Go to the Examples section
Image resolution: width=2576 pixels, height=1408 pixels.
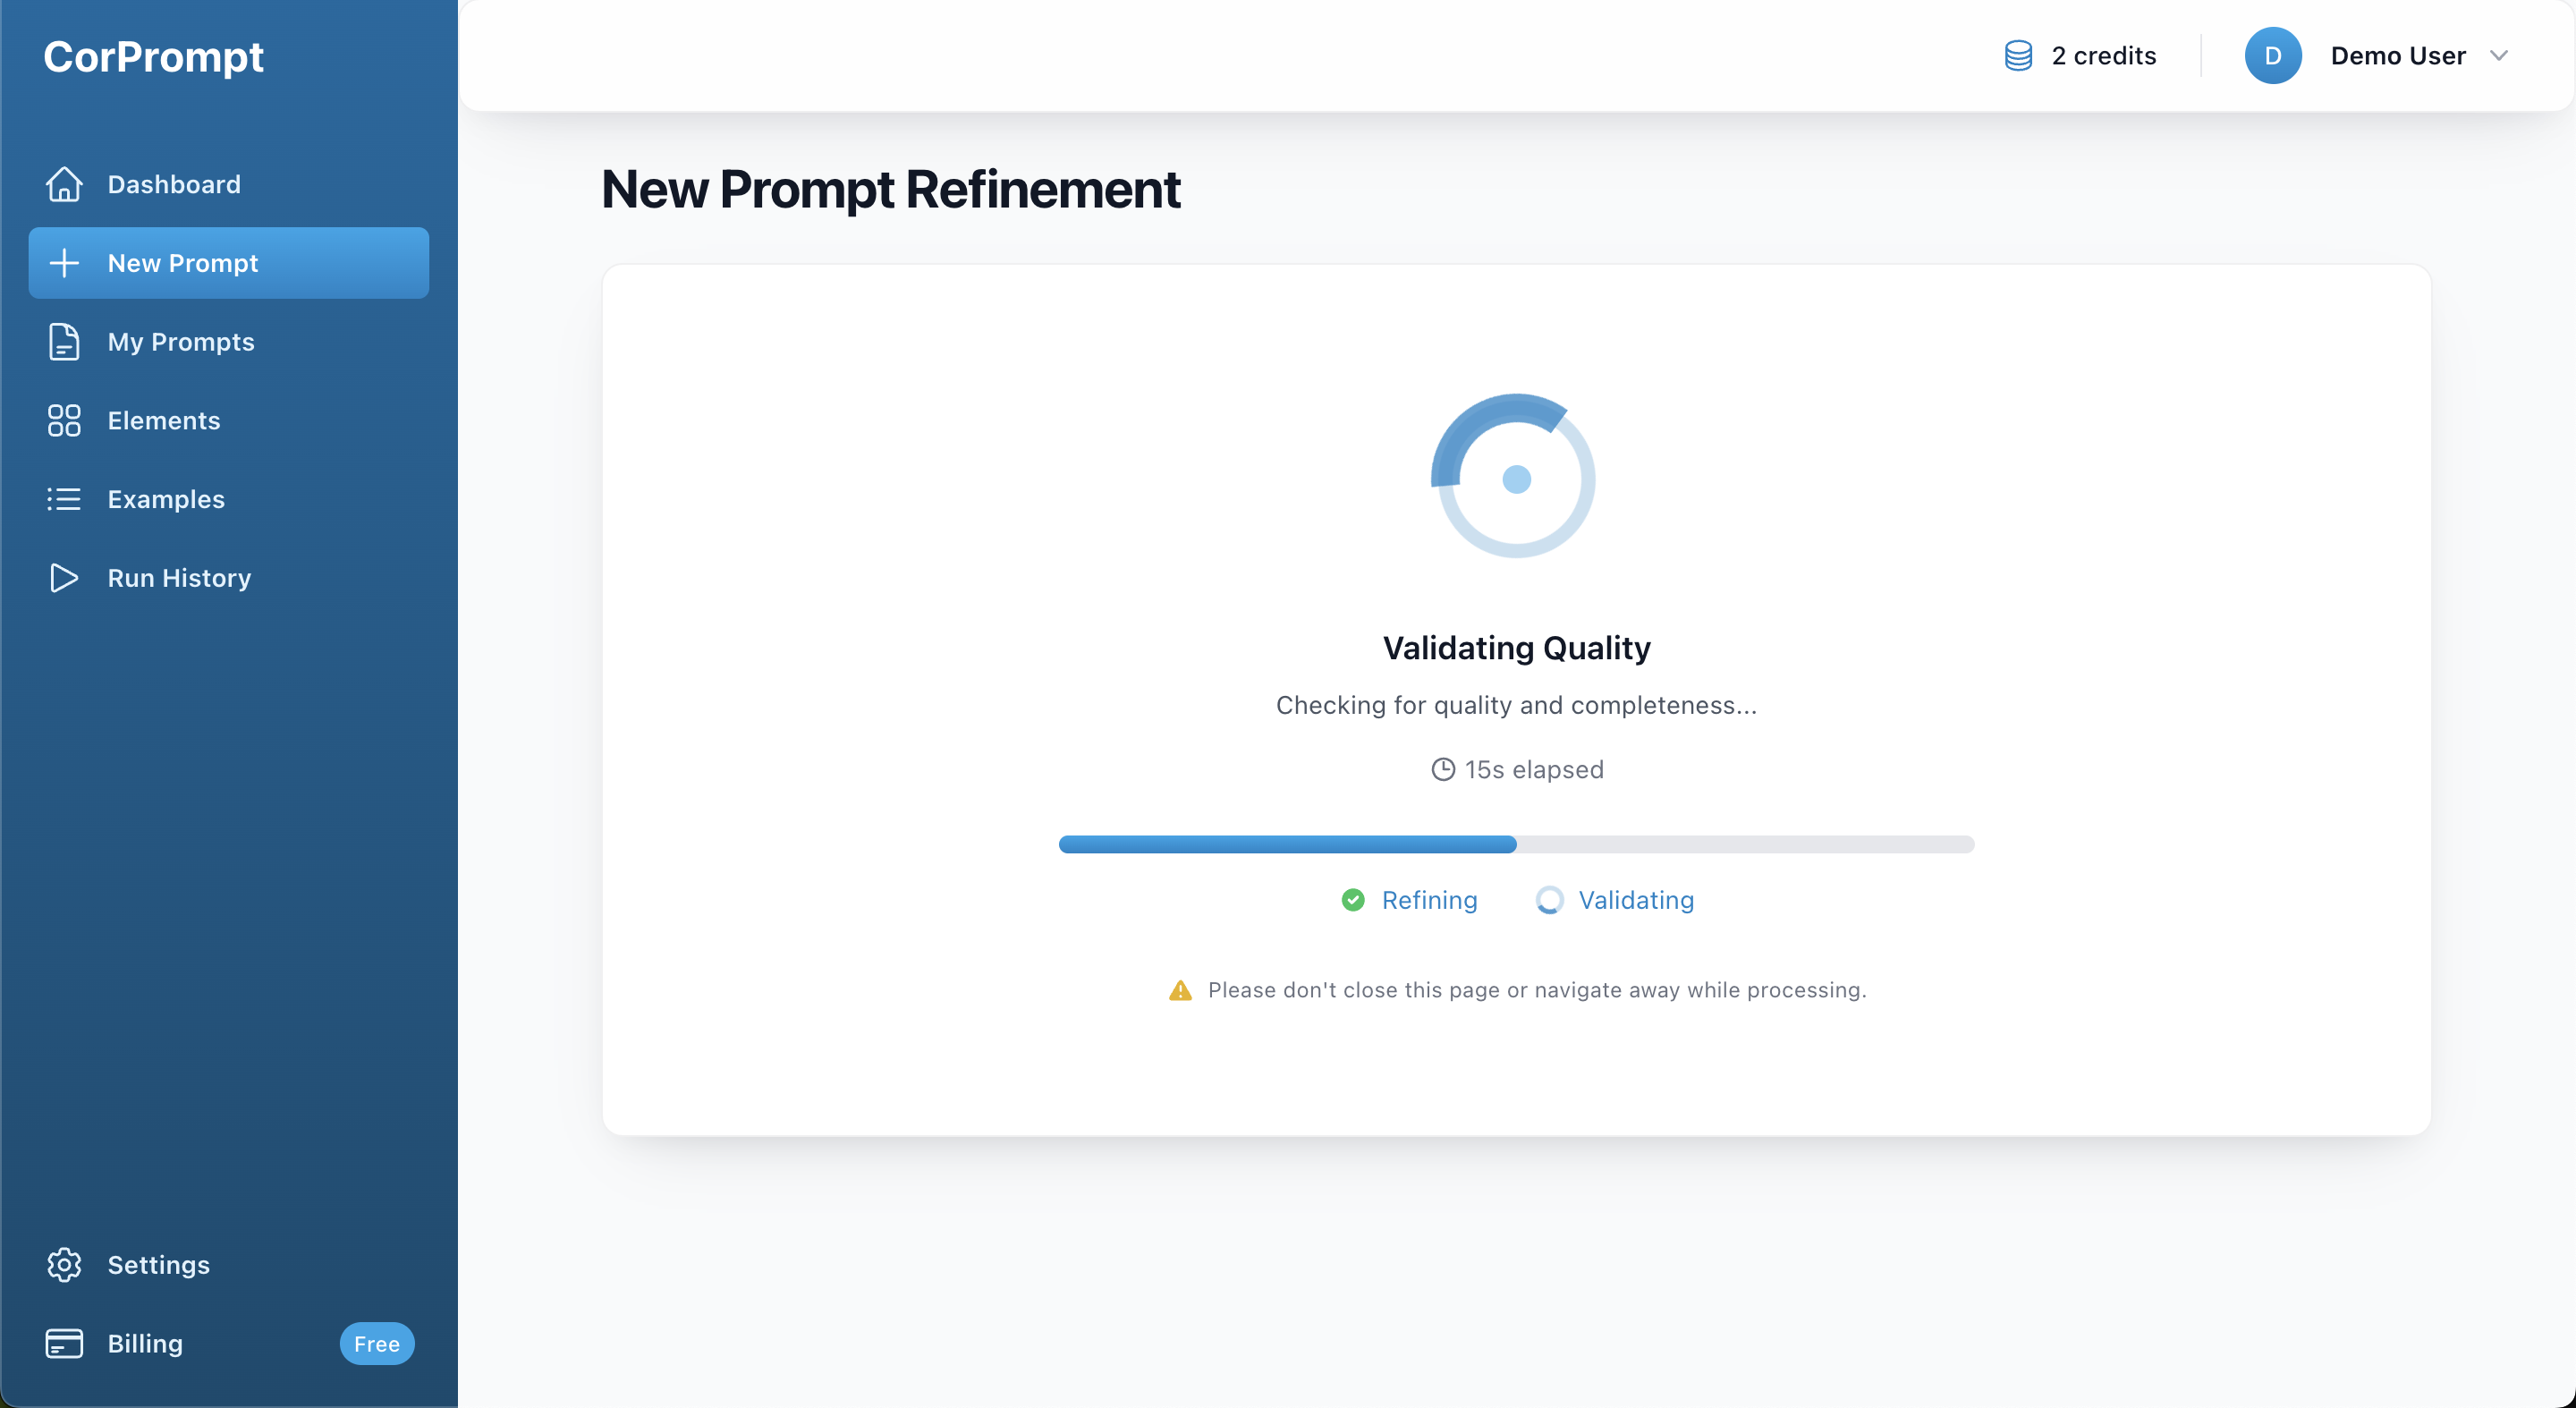pos(165,499)
